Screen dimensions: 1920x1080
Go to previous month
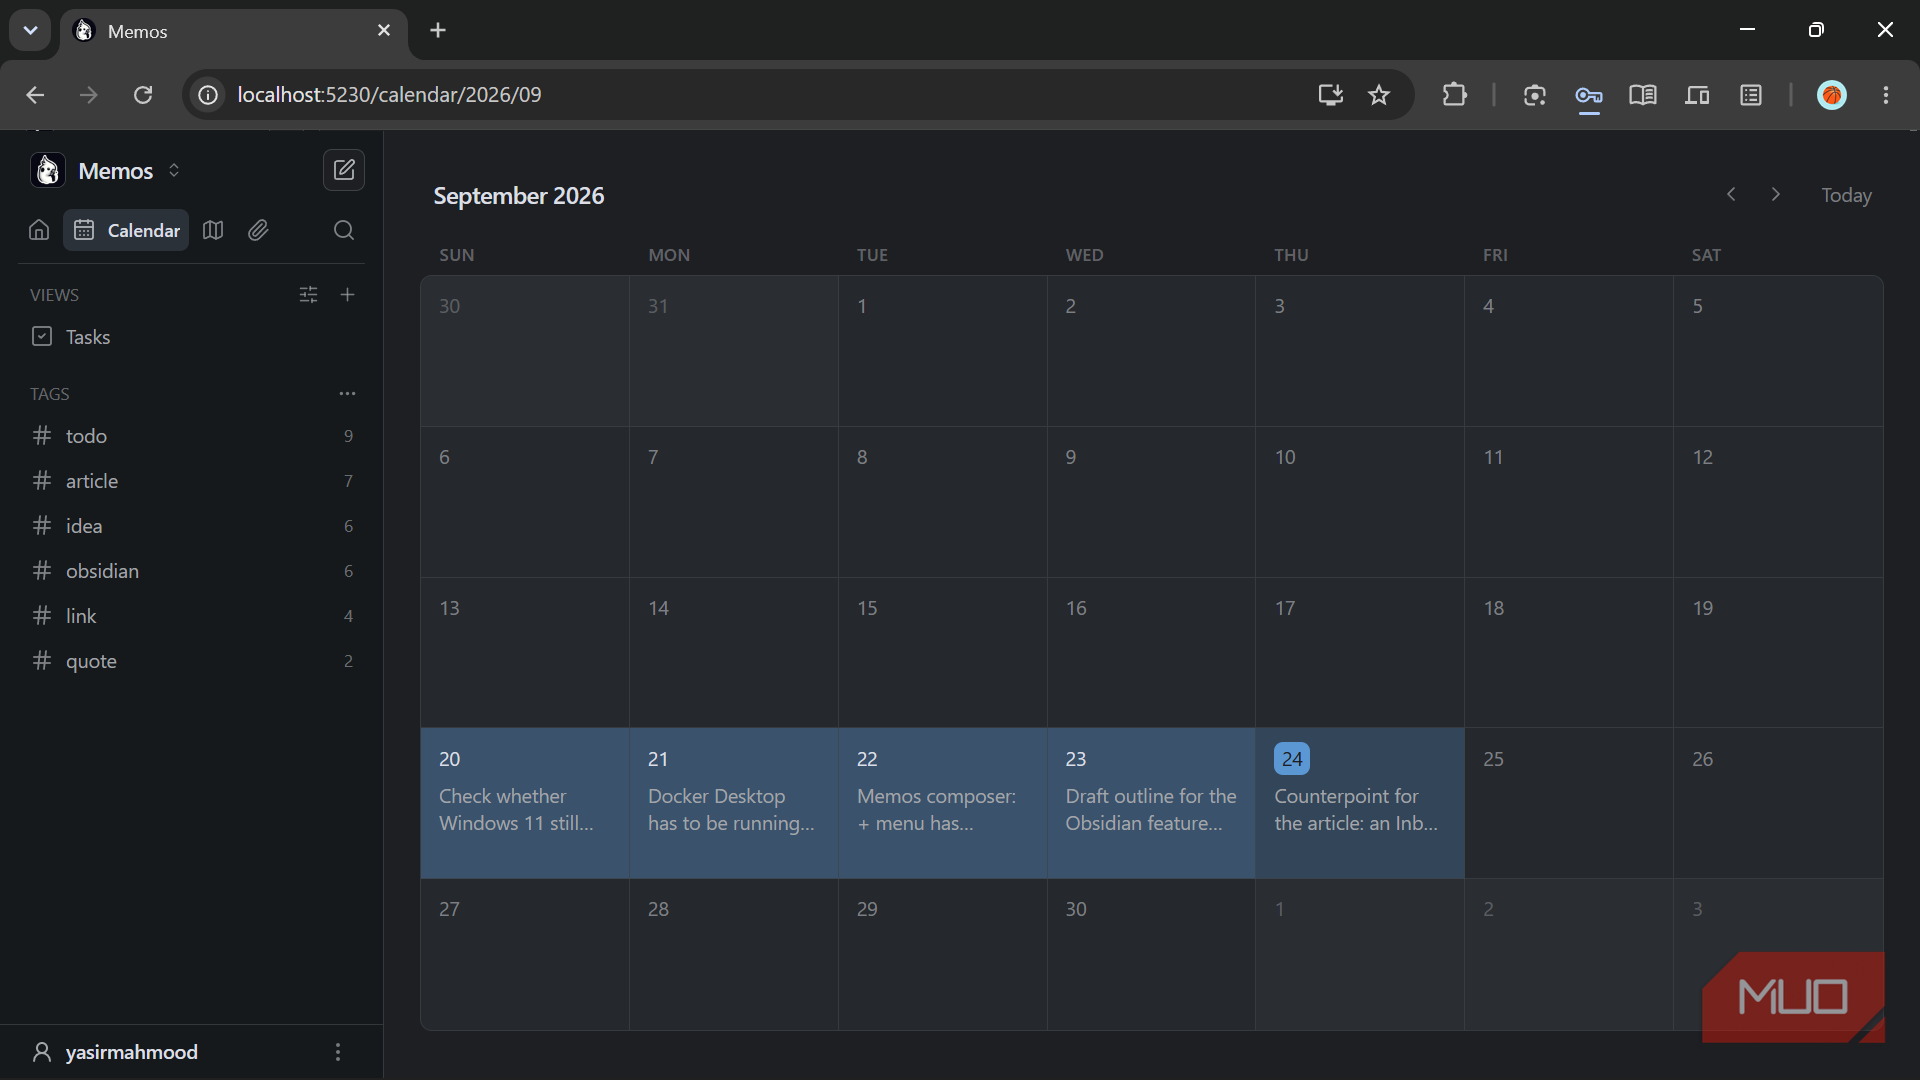(x=1731, y=194)
